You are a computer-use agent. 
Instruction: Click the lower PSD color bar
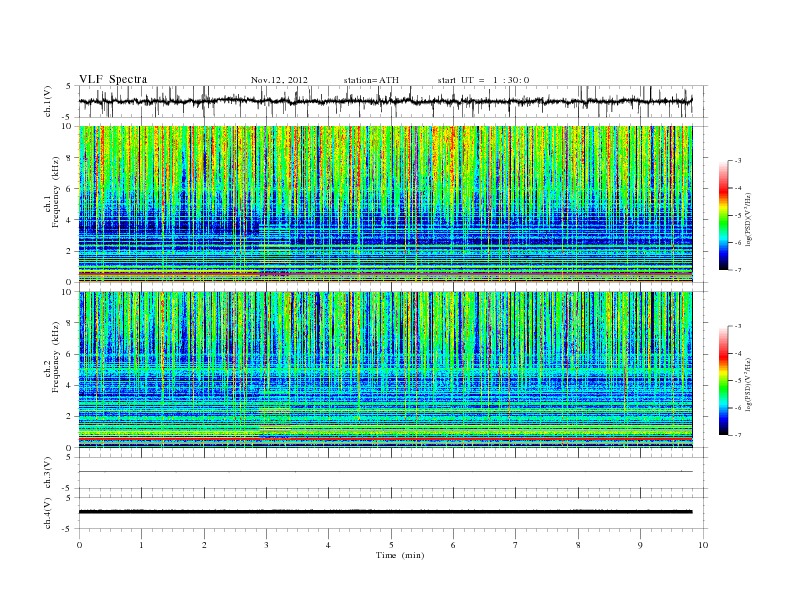point(724,381)
